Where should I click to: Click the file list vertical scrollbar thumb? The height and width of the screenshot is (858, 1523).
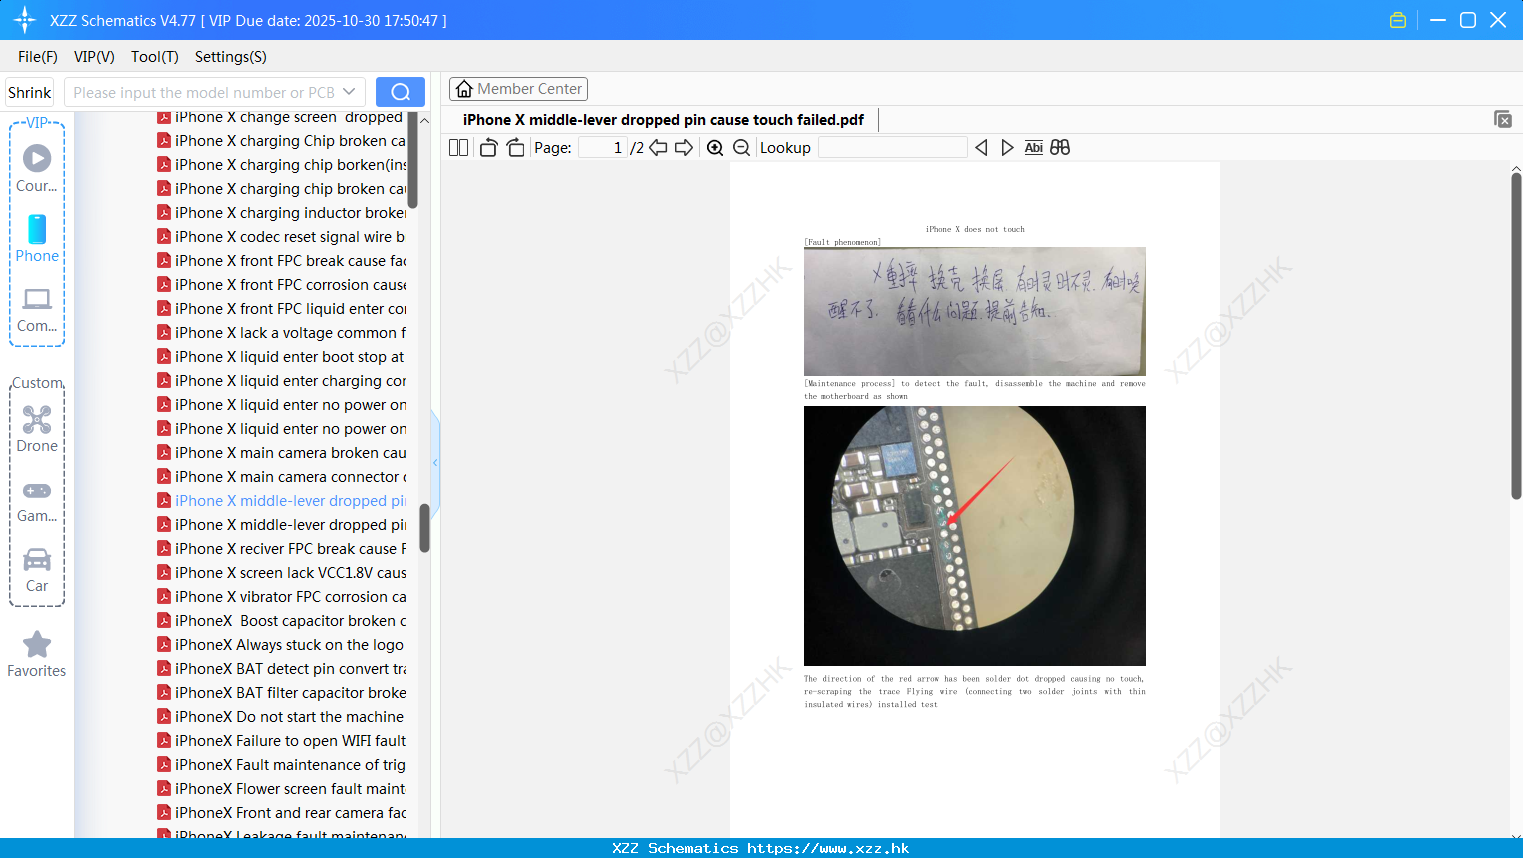coord(424,528)
